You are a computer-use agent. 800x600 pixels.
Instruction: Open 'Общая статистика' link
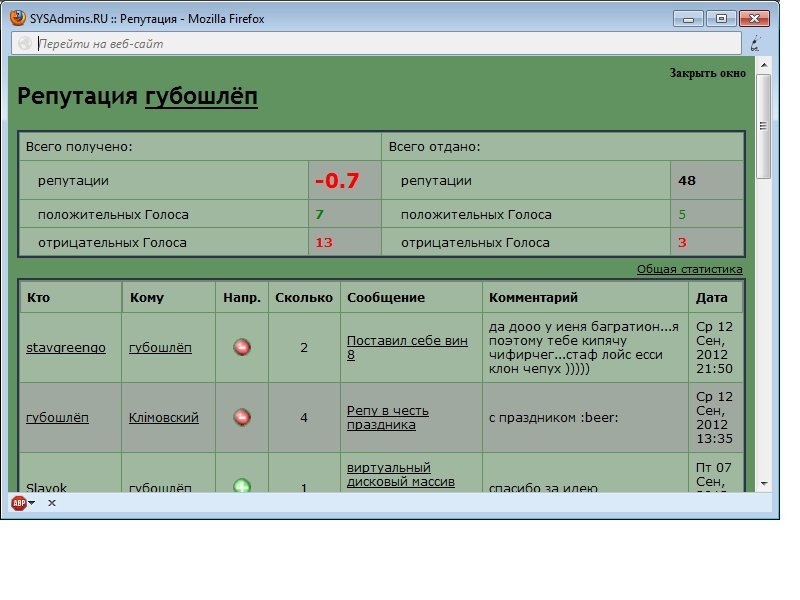[x=689, y=269]
